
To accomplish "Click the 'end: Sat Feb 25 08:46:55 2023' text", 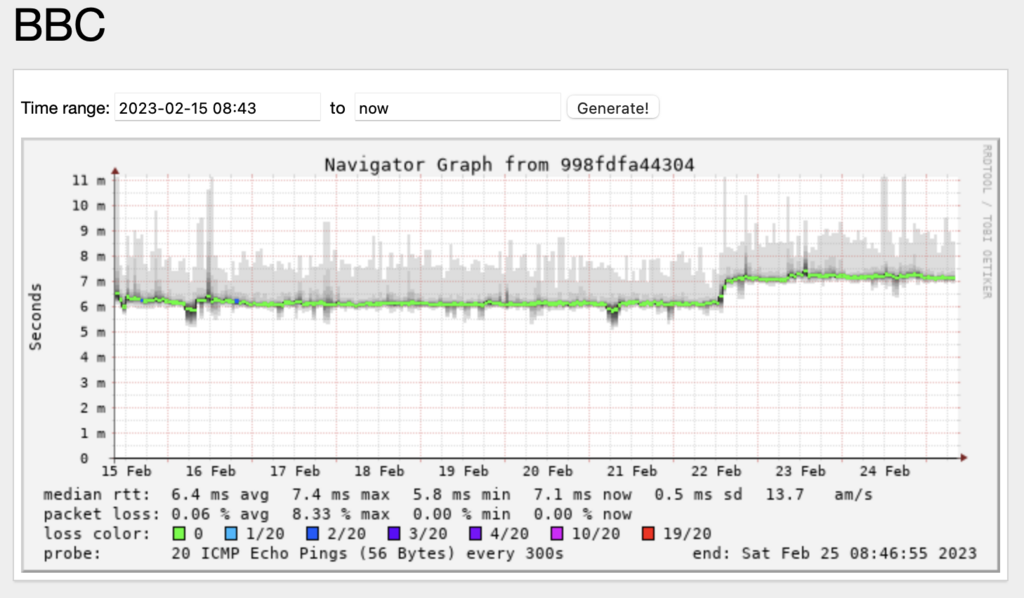I will pyautogui.click(x=835, y=553).
